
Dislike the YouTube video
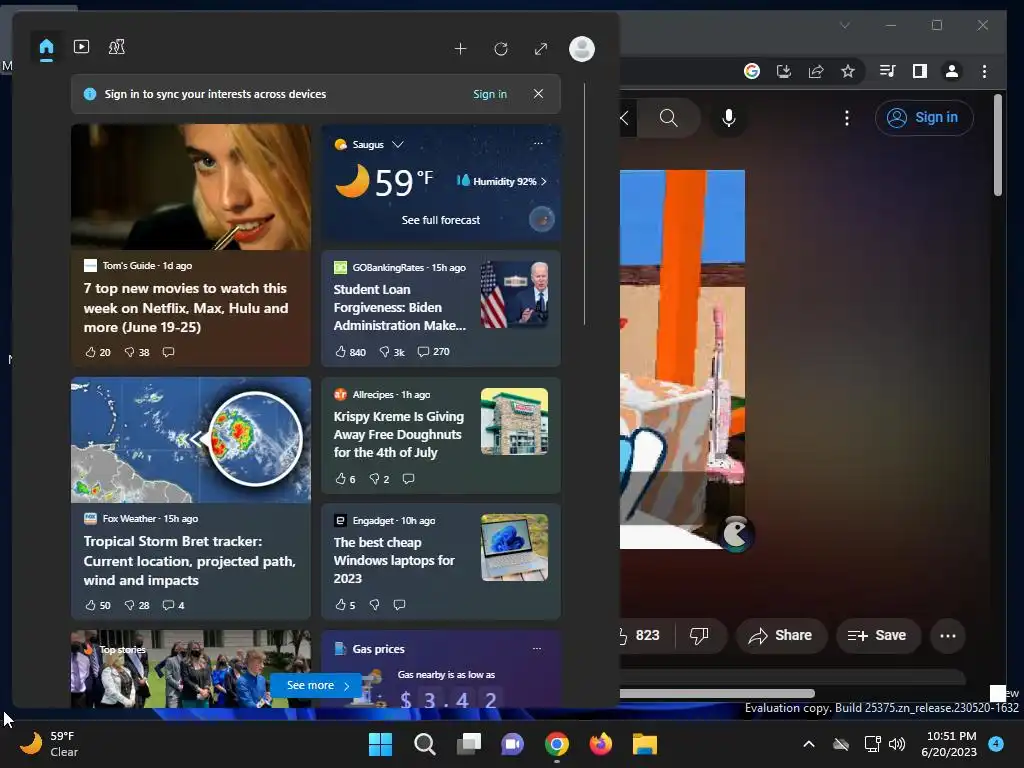699,635
